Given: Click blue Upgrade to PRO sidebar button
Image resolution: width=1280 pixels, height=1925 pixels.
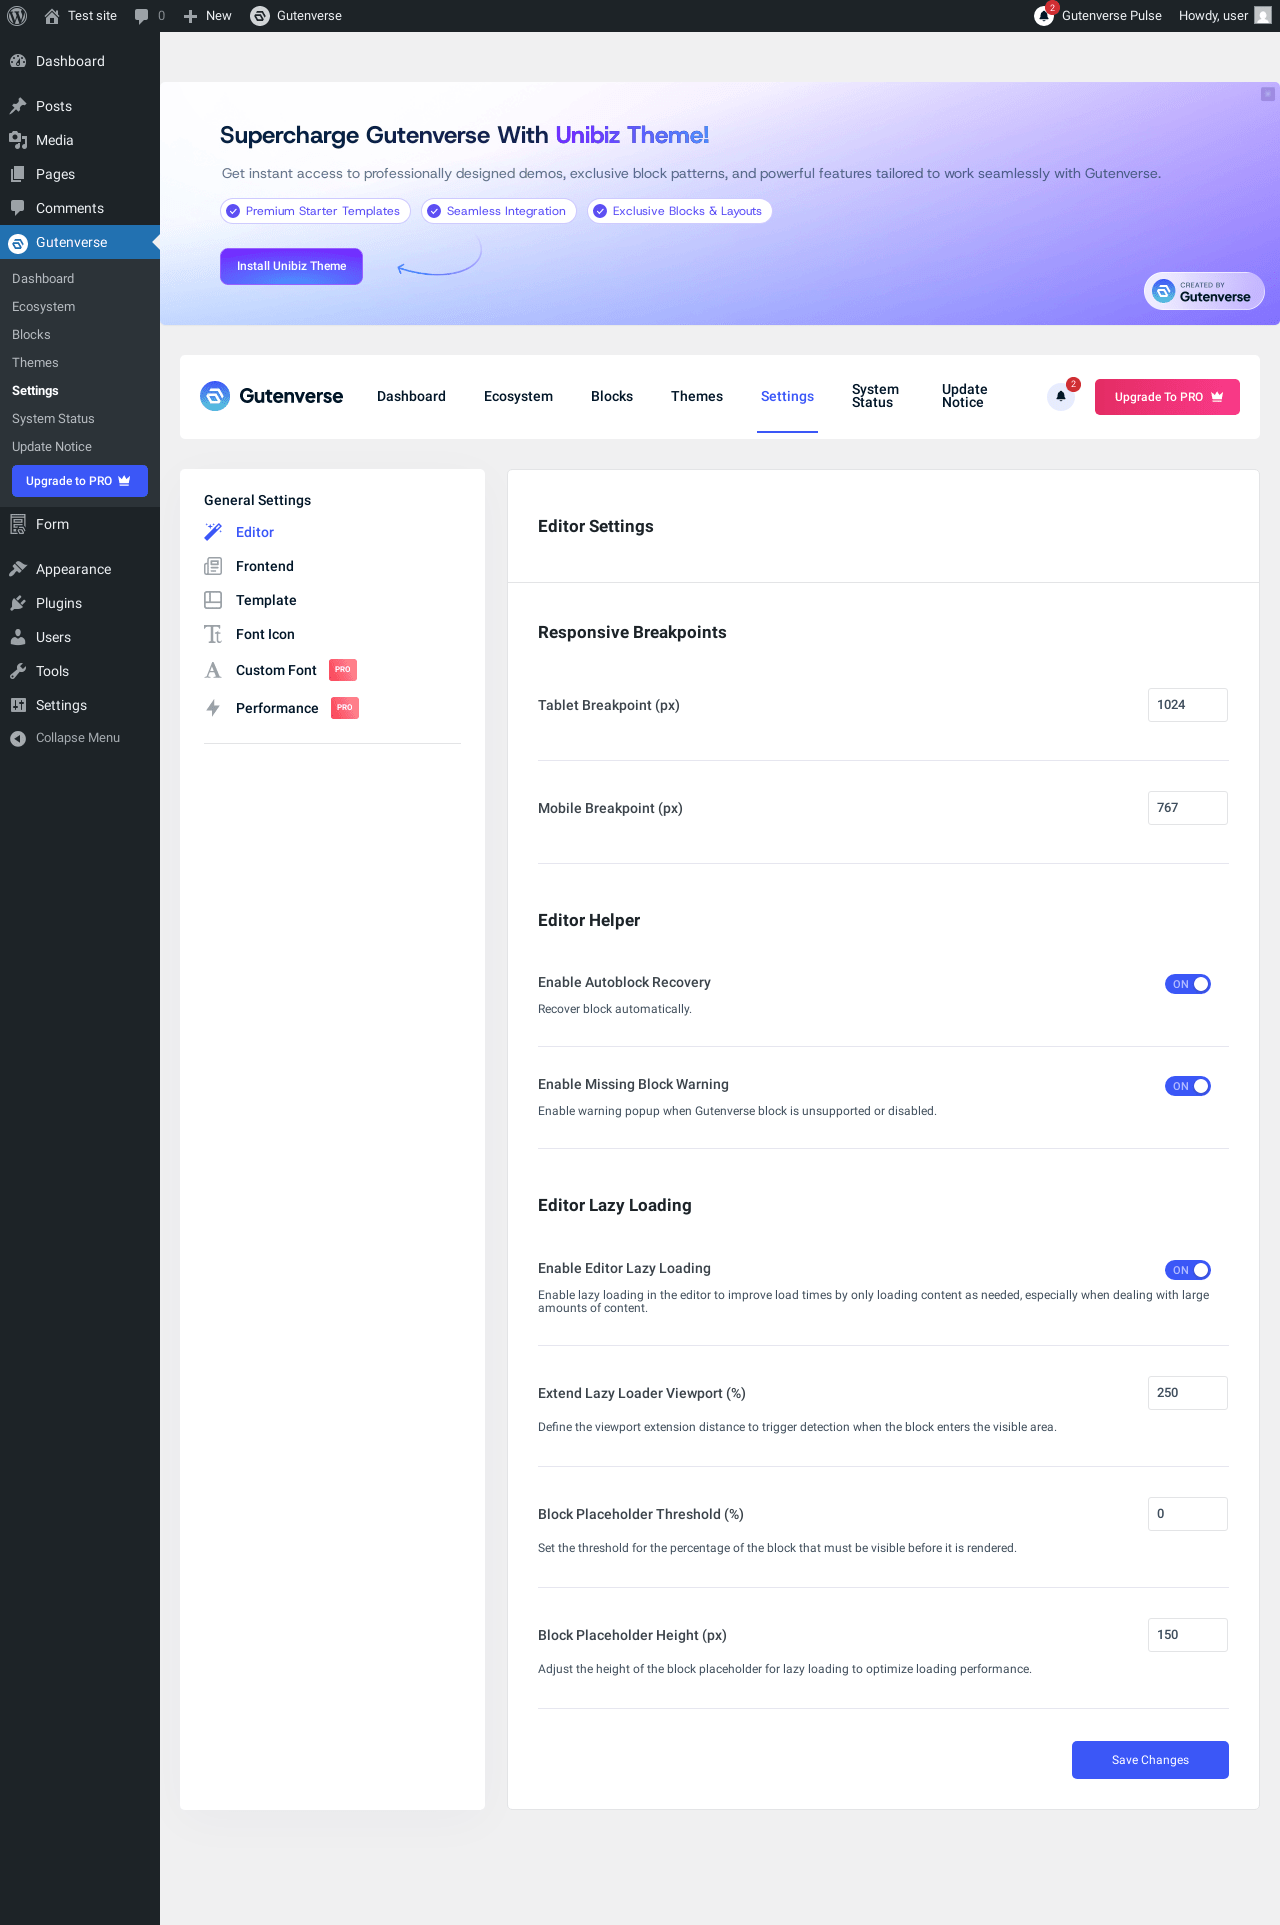Looking at the screenshot, I should (x=80, y=481).
